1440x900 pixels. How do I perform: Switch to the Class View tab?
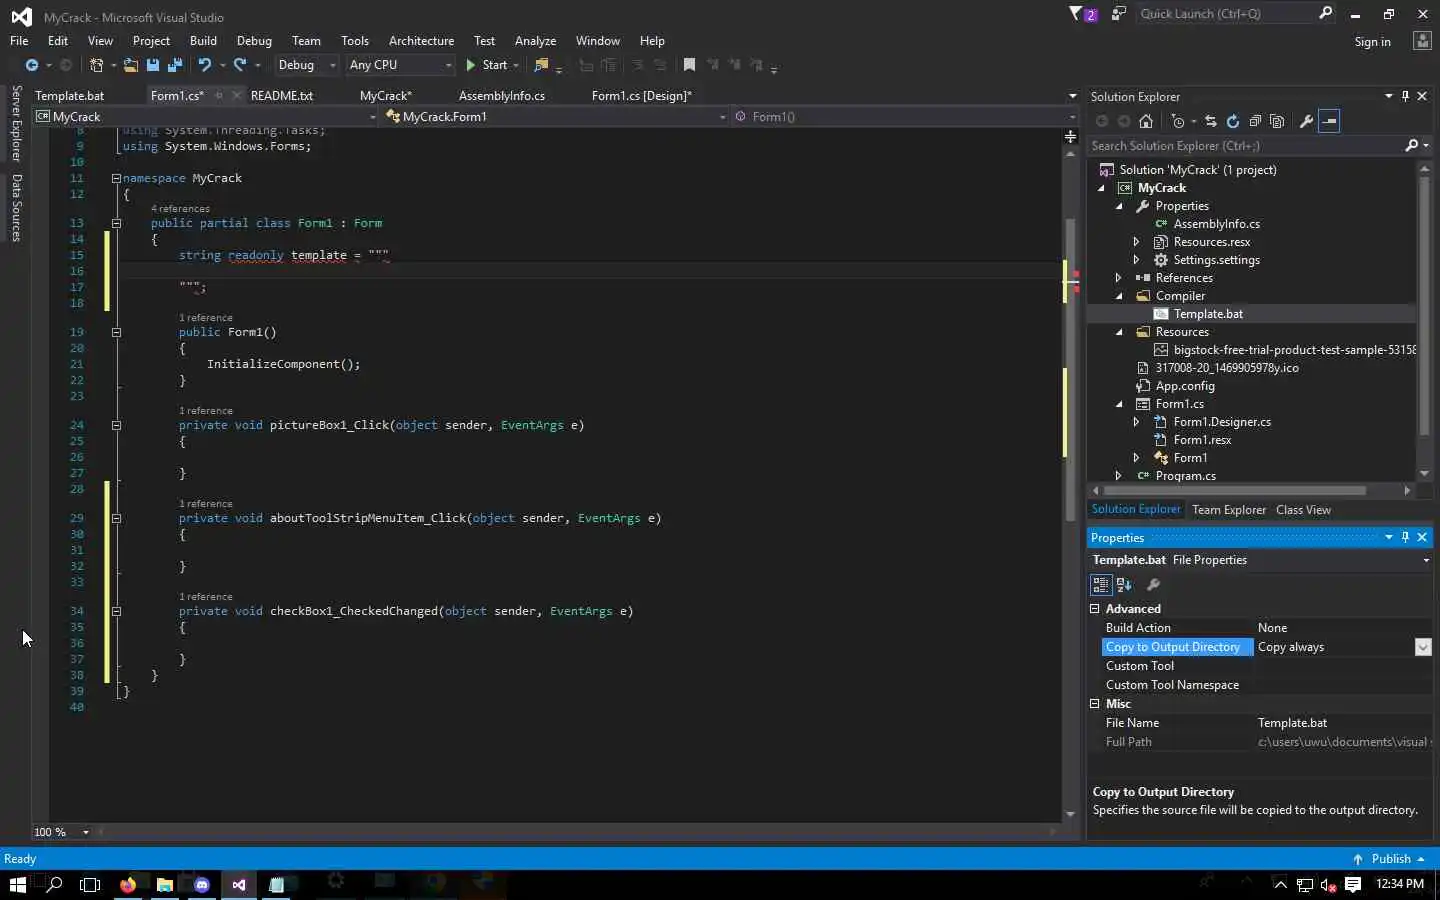pyautogui.click(x=1303, y=510)
